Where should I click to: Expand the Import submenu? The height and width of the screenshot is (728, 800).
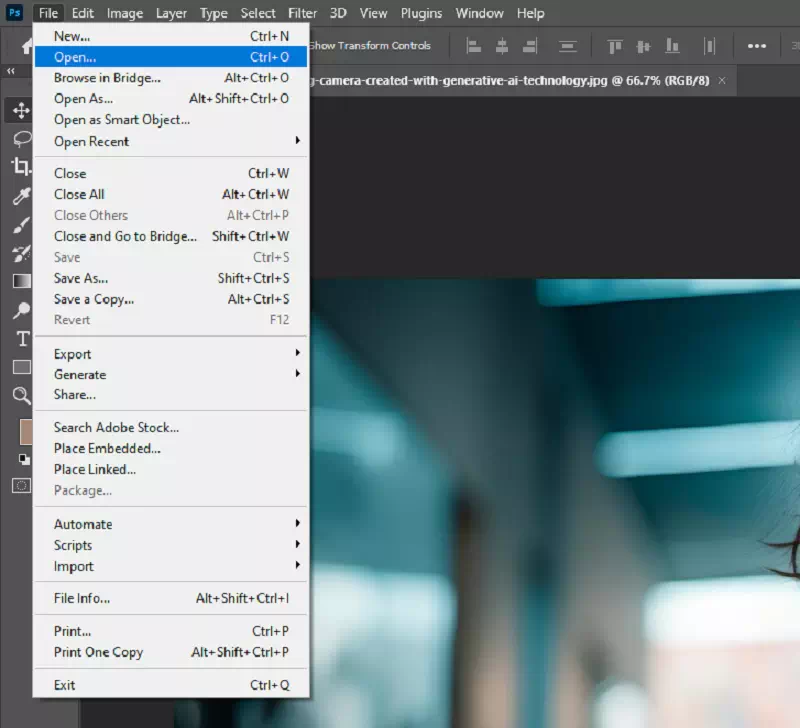[171, 566]
